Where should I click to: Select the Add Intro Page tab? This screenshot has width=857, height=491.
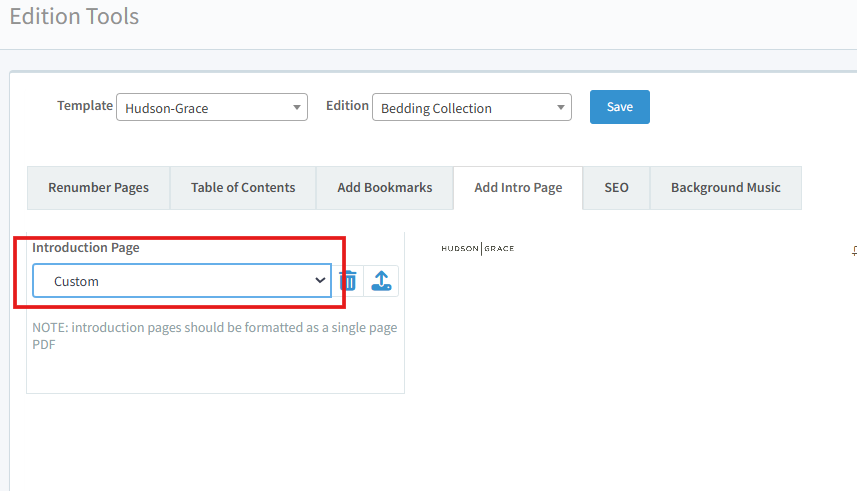point(518,188)
